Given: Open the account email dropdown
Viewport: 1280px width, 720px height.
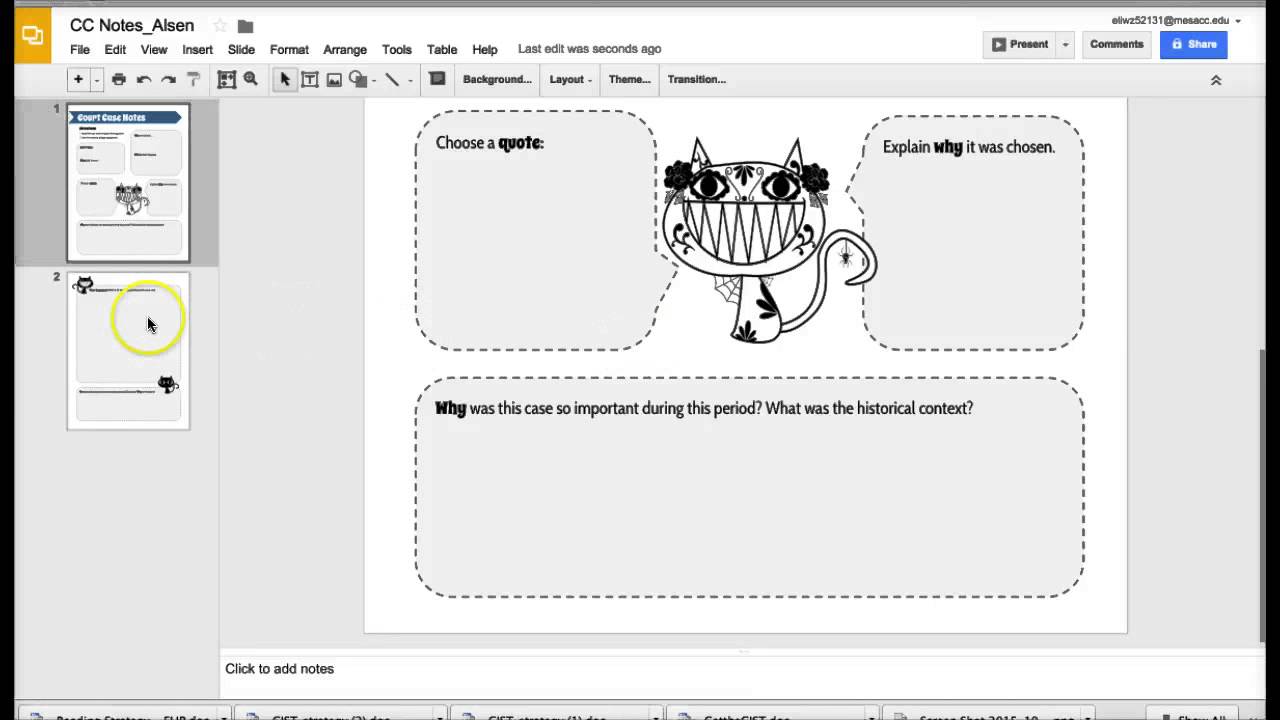Looking at the screenshot, I should [x=1176, y=20].
